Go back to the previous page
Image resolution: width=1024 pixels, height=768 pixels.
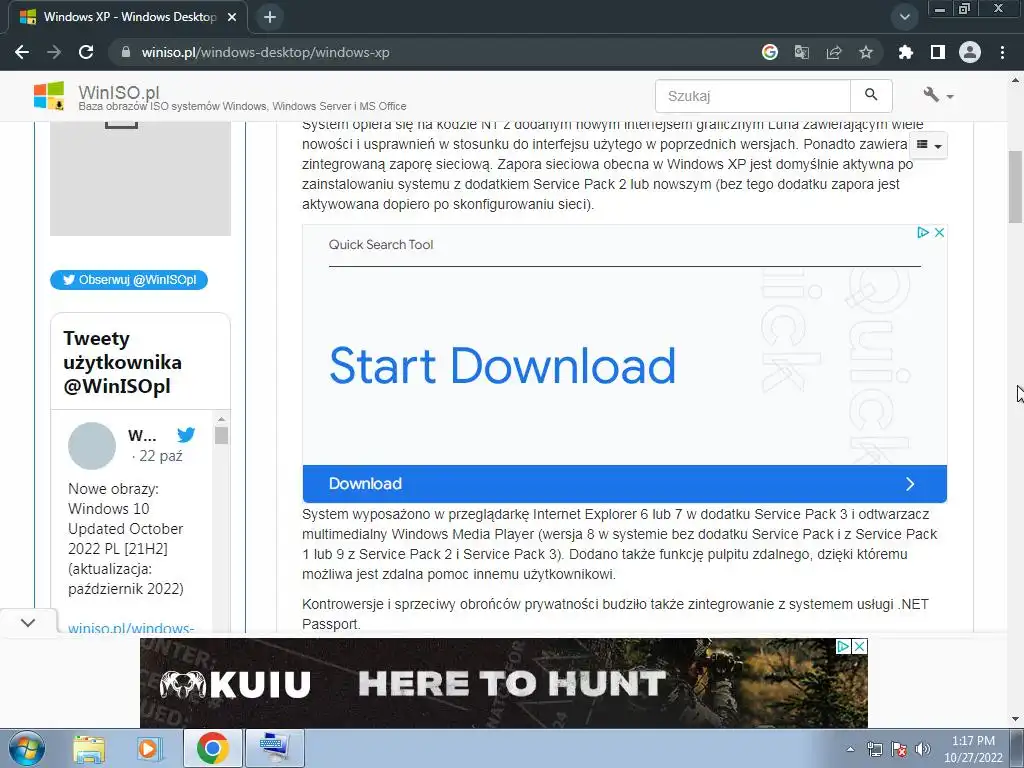pos(22,52)
